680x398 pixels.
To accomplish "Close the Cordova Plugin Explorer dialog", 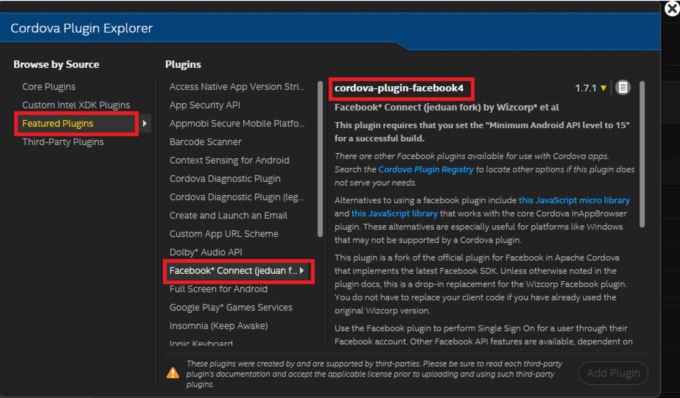I will tap(672, 8).
